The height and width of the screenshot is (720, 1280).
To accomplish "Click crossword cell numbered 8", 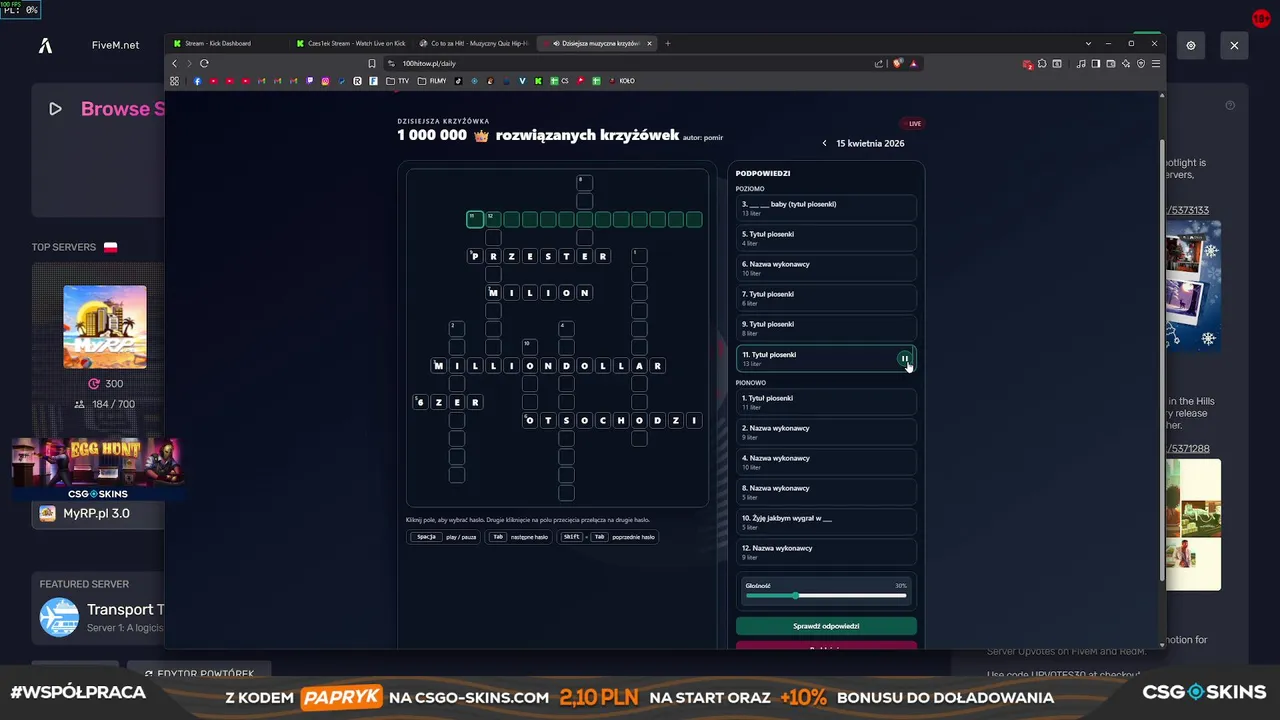I will (584, 183).
